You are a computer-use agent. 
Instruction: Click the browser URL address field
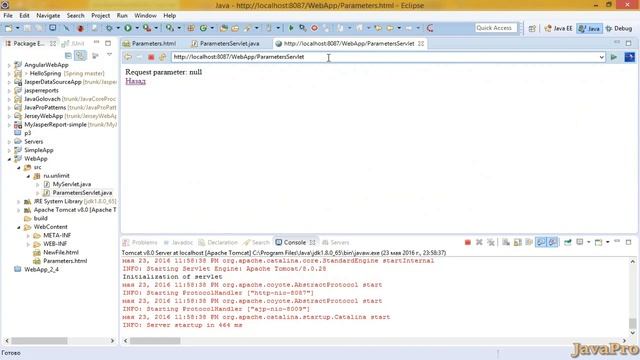click(385, 57)
